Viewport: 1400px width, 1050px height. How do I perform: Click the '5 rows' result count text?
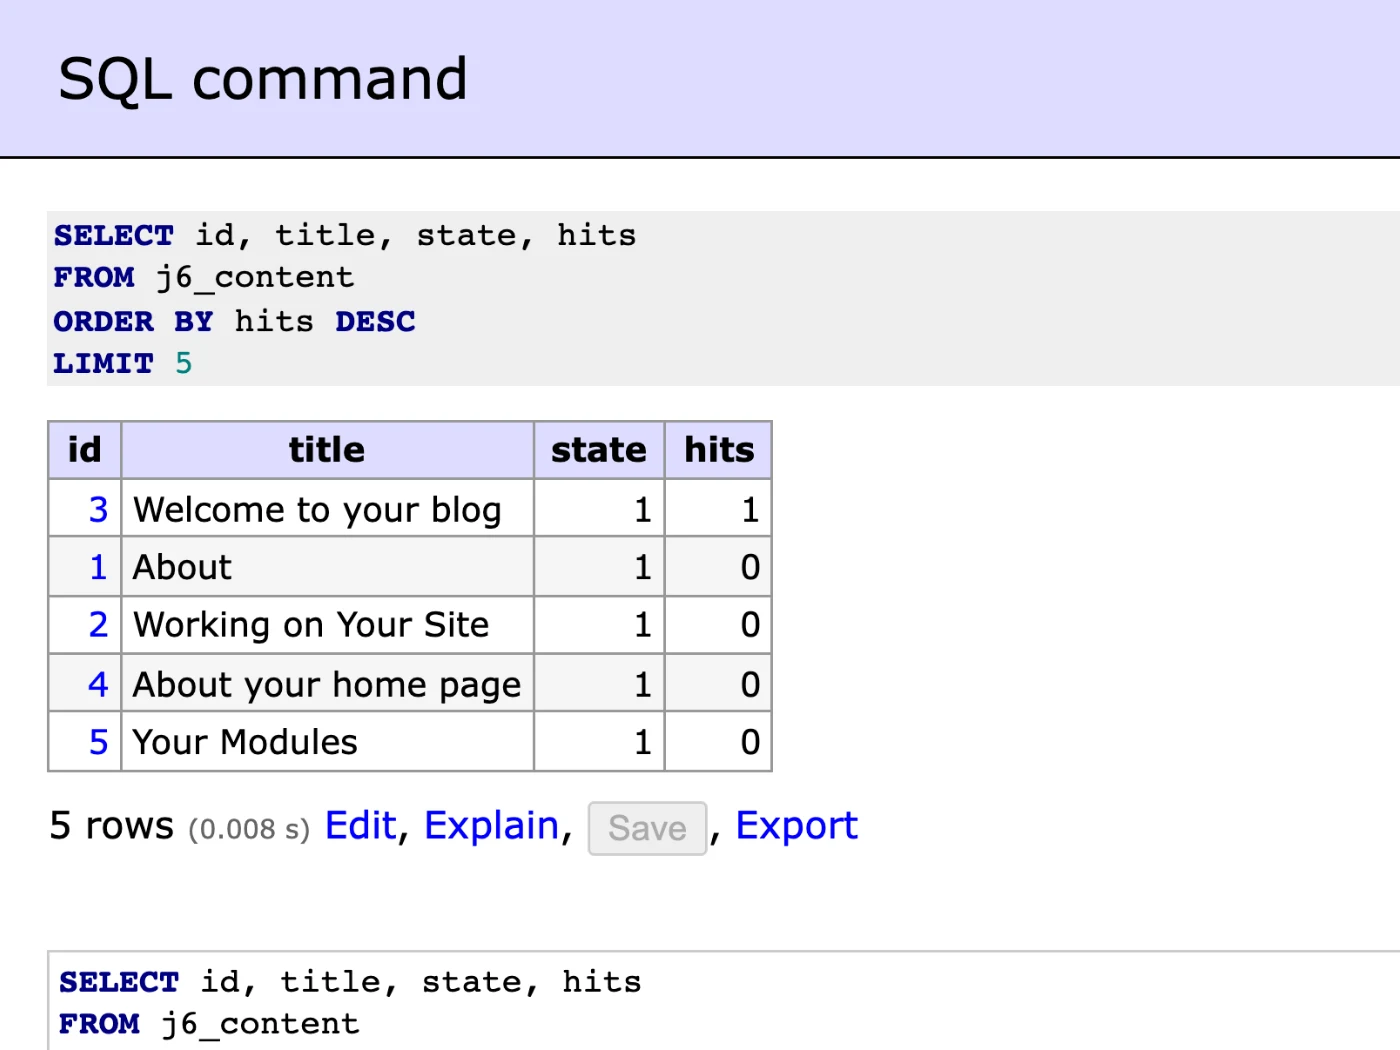pos(112,826)
